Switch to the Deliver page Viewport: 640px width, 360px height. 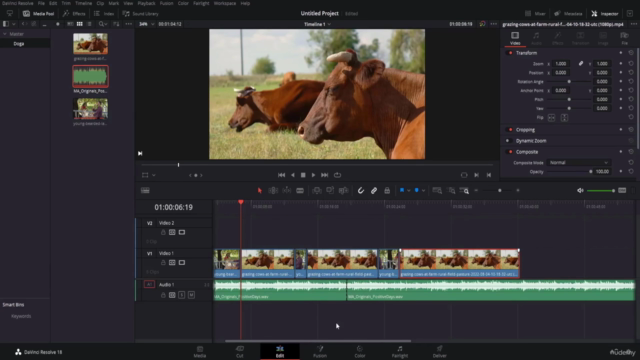pos(439,351)
